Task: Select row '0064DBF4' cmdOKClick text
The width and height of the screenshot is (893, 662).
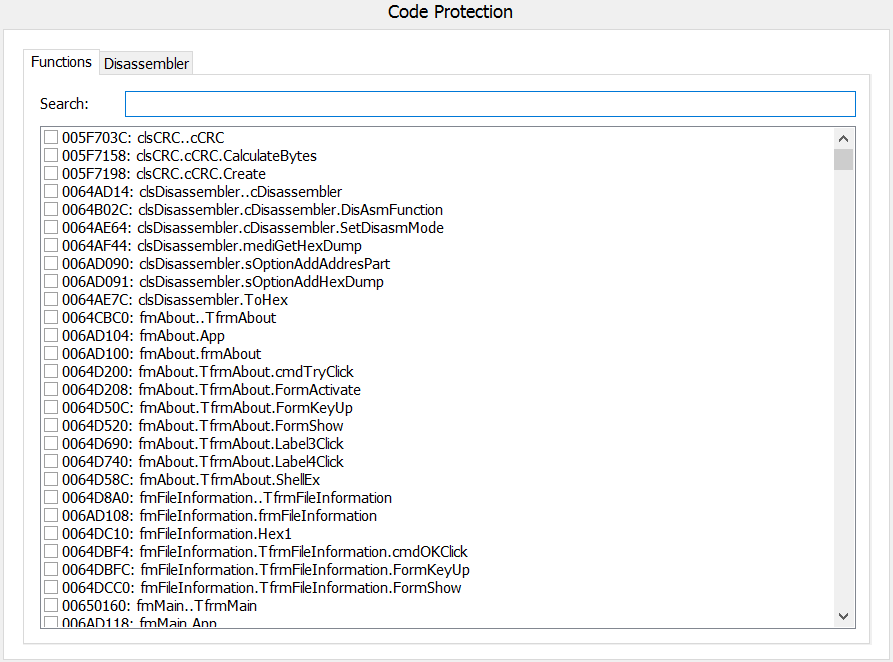Action: click(x=265, y=551)
